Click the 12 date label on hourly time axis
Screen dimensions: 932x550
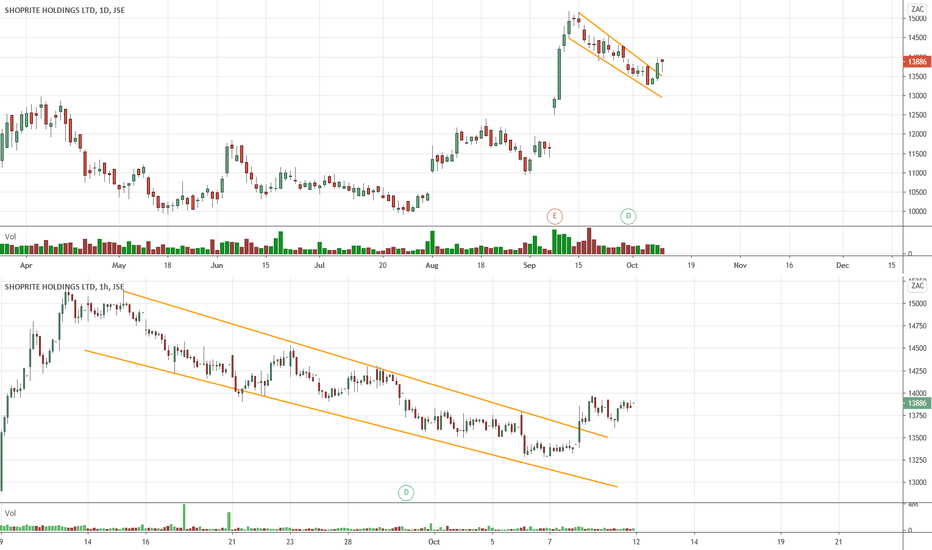pos(637,542)
